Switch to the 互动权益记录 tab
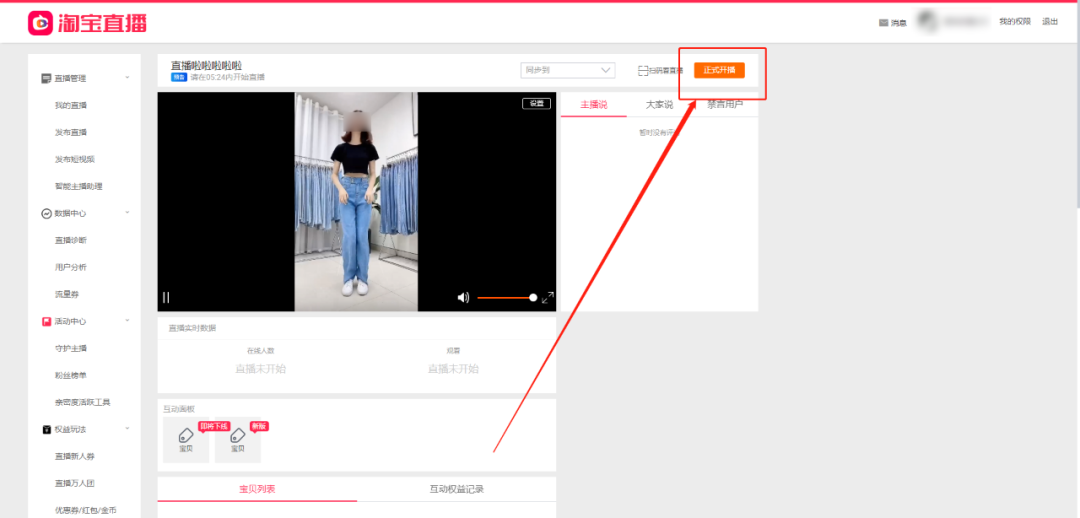 (457, 489)
